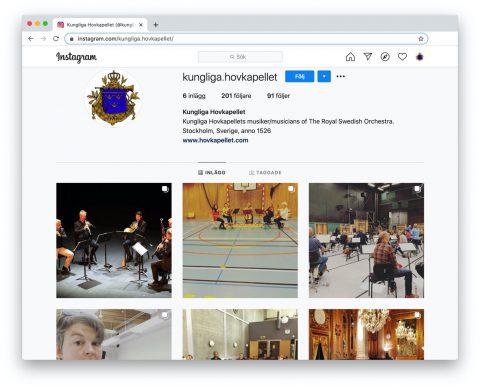The image size is (480, 389).
Task: Reload the page in browser toolbar
Action: (x=56, y=39)
